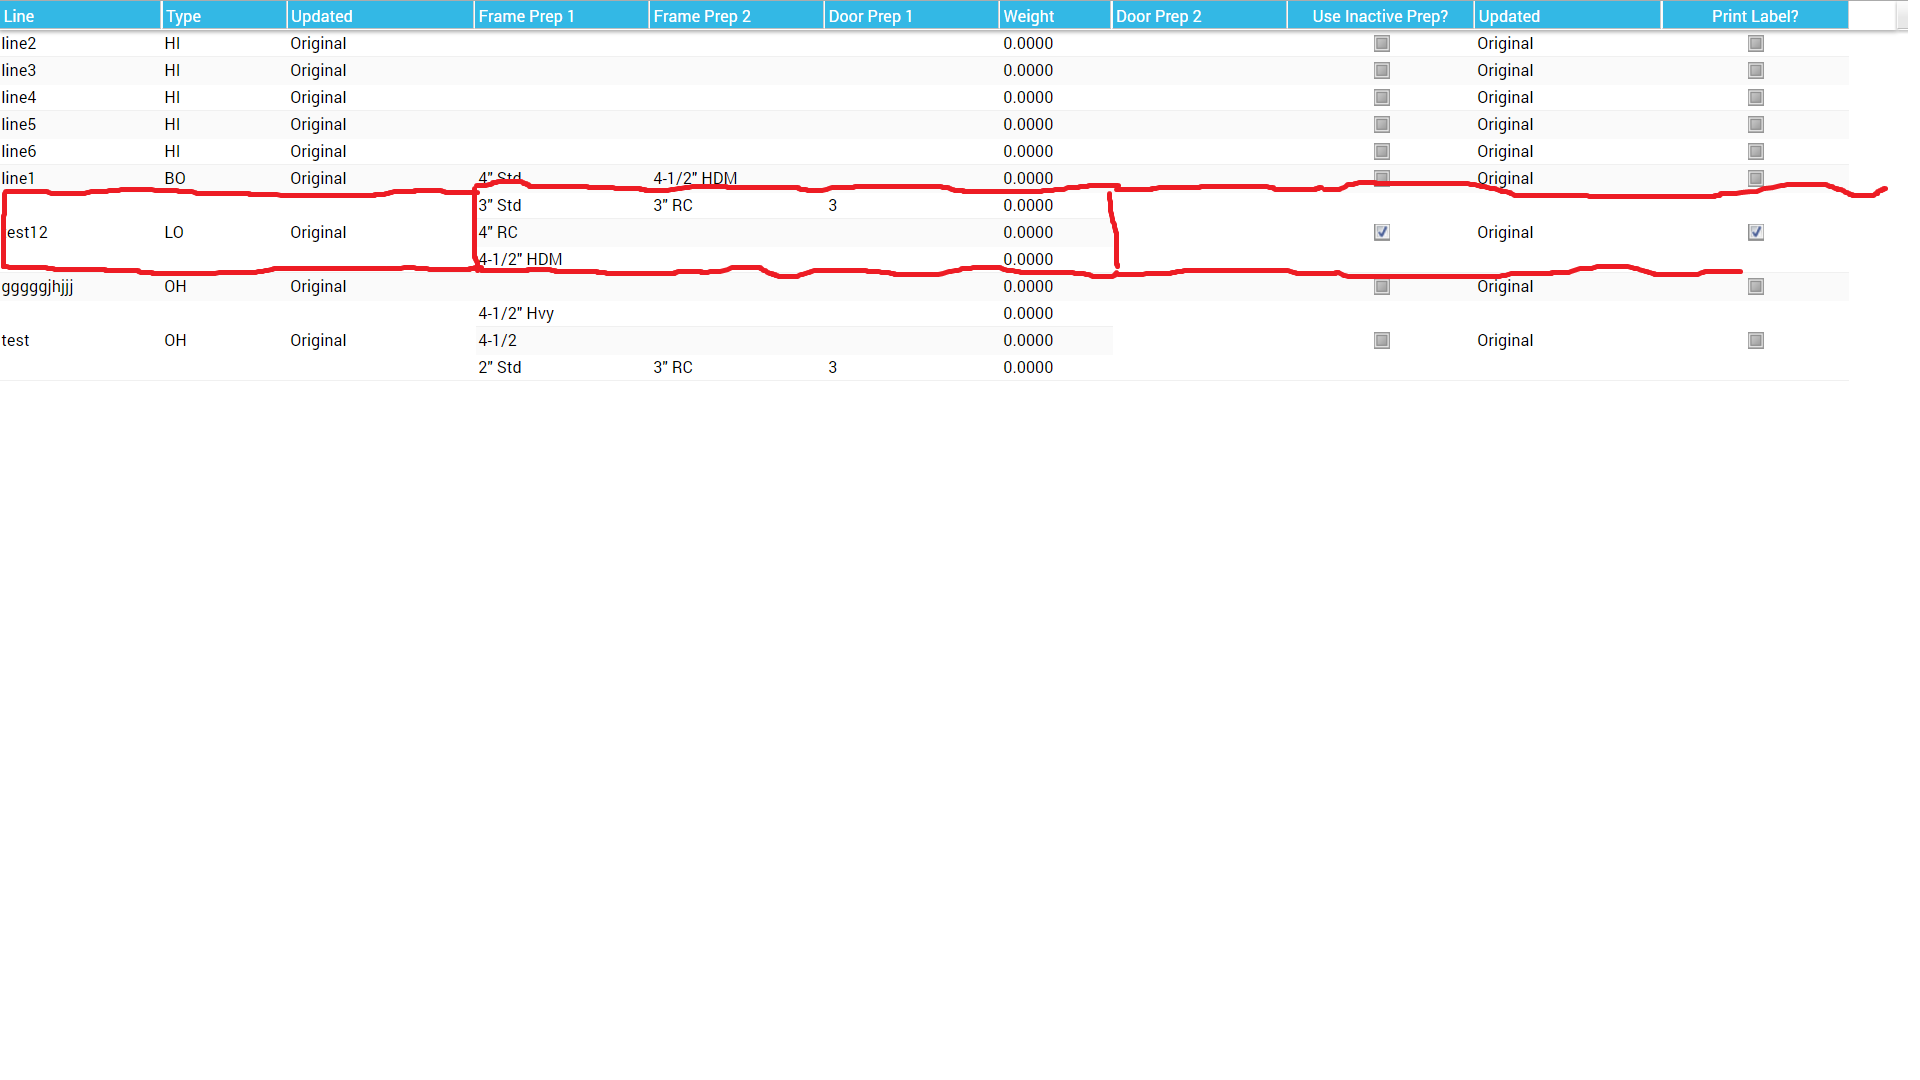Click the gggggjhjjj line cell

pyautogui.click(x=38, y=287)
